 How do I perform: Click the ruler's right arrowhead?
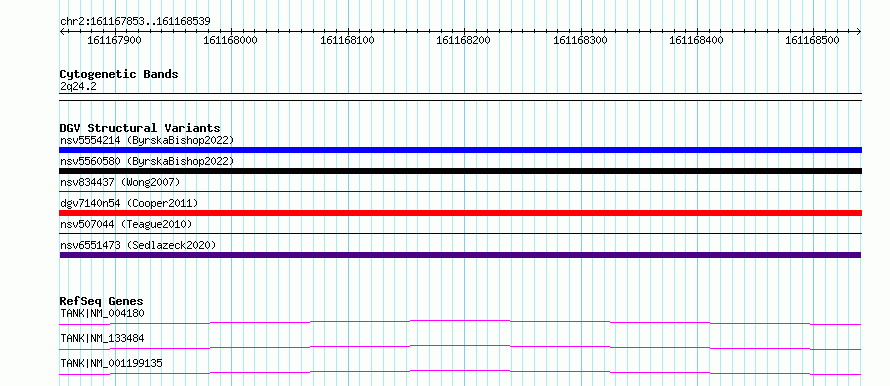859,32
